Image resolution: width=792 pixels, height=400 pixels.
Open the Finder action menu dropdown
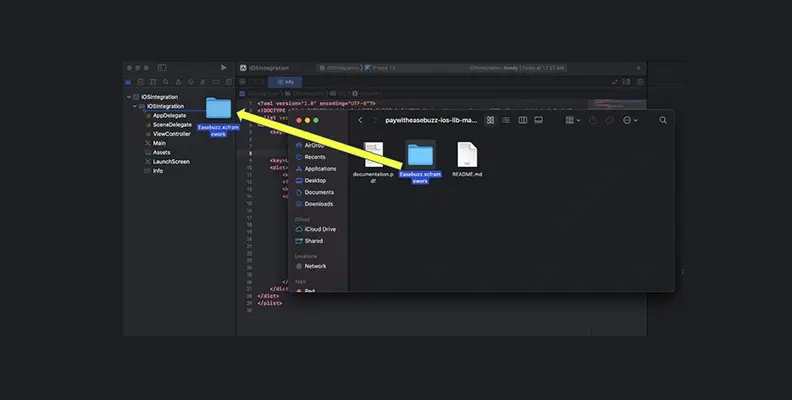pyautogui.click(x=630, y=120)
